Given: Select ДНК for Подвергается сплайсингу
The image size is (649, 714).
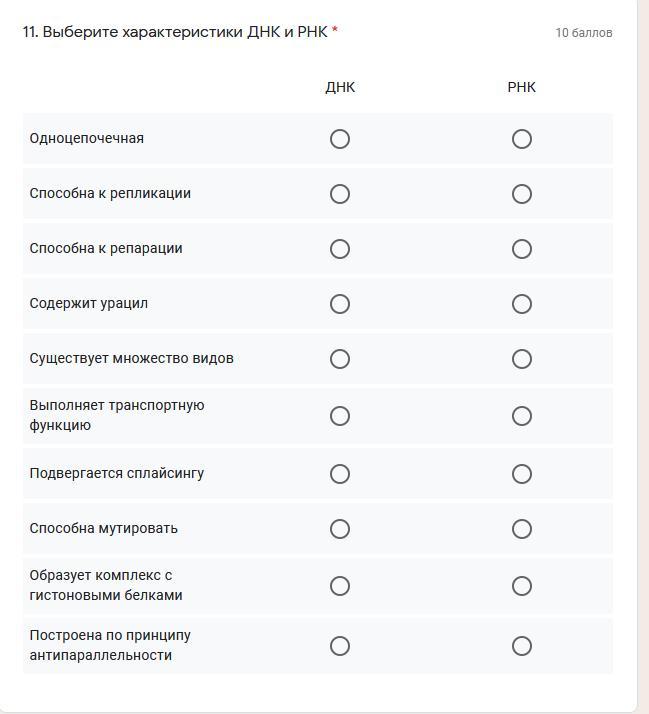Looking at the screenshot, I should (340, 474).
